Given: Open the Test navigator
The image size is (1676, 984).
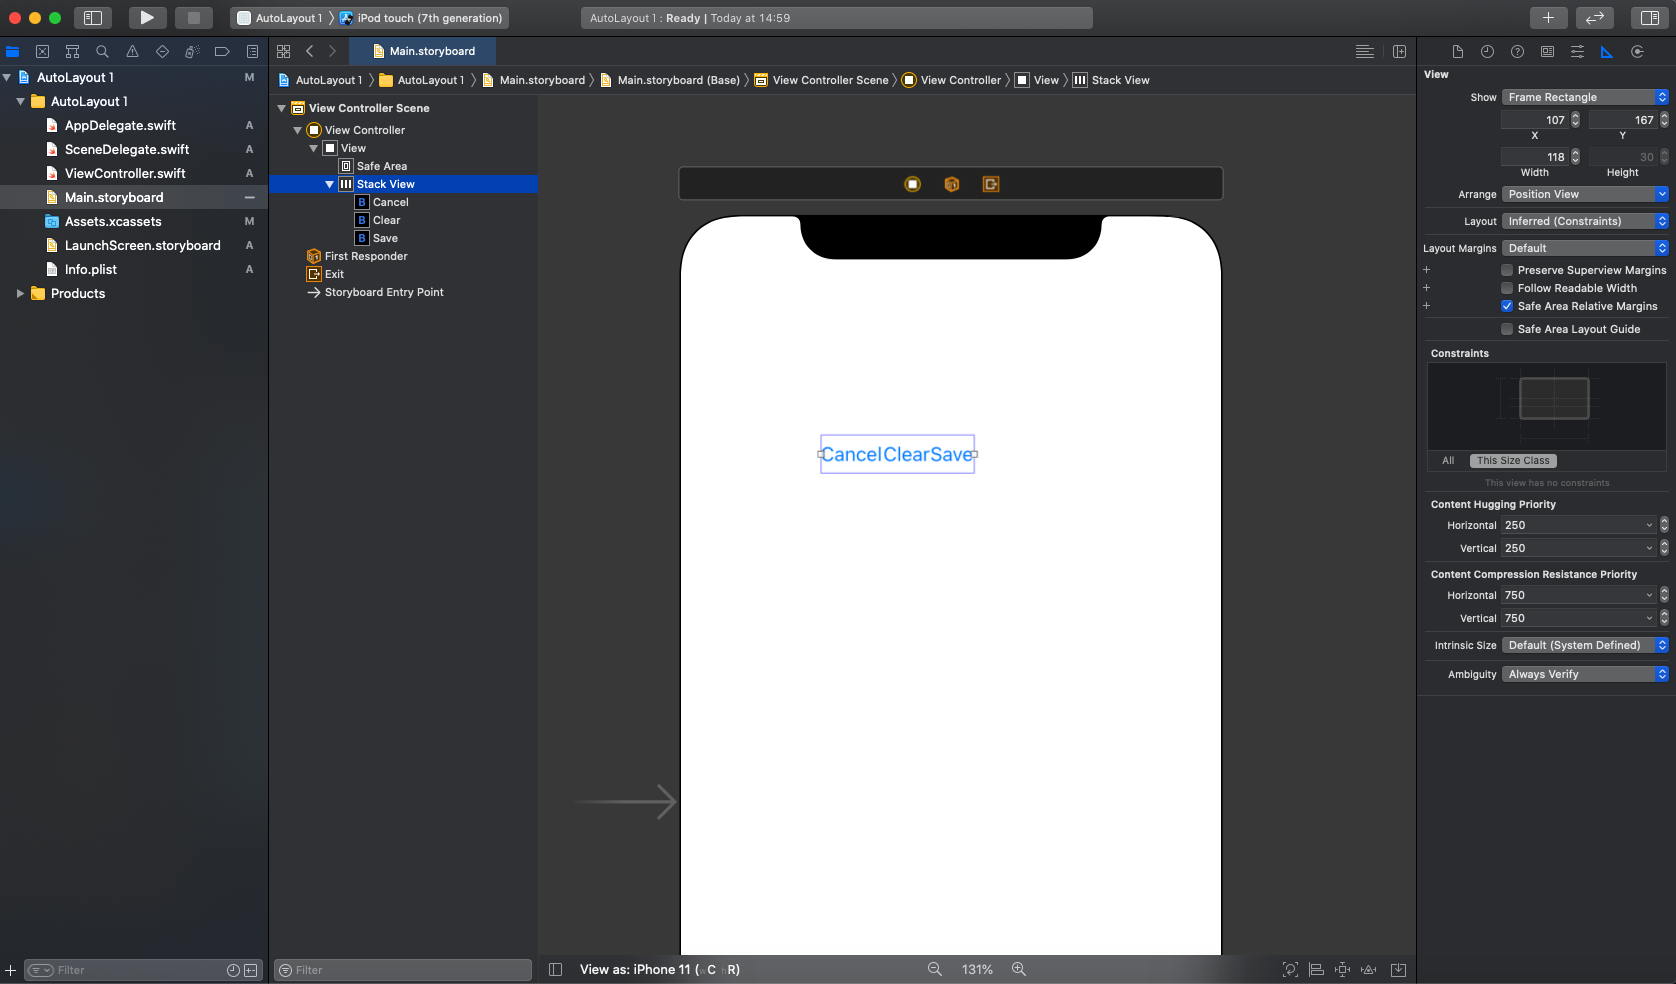Looking at the screenshot, I should 162,51.
